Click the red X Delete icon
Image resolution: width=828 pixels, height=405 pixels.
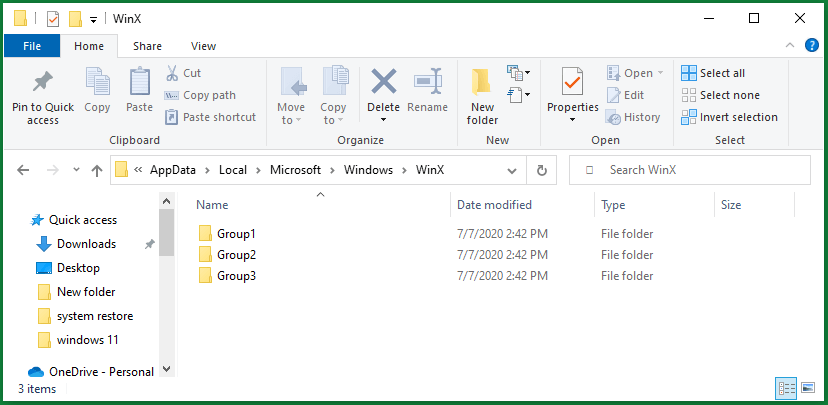click(383, 81)
